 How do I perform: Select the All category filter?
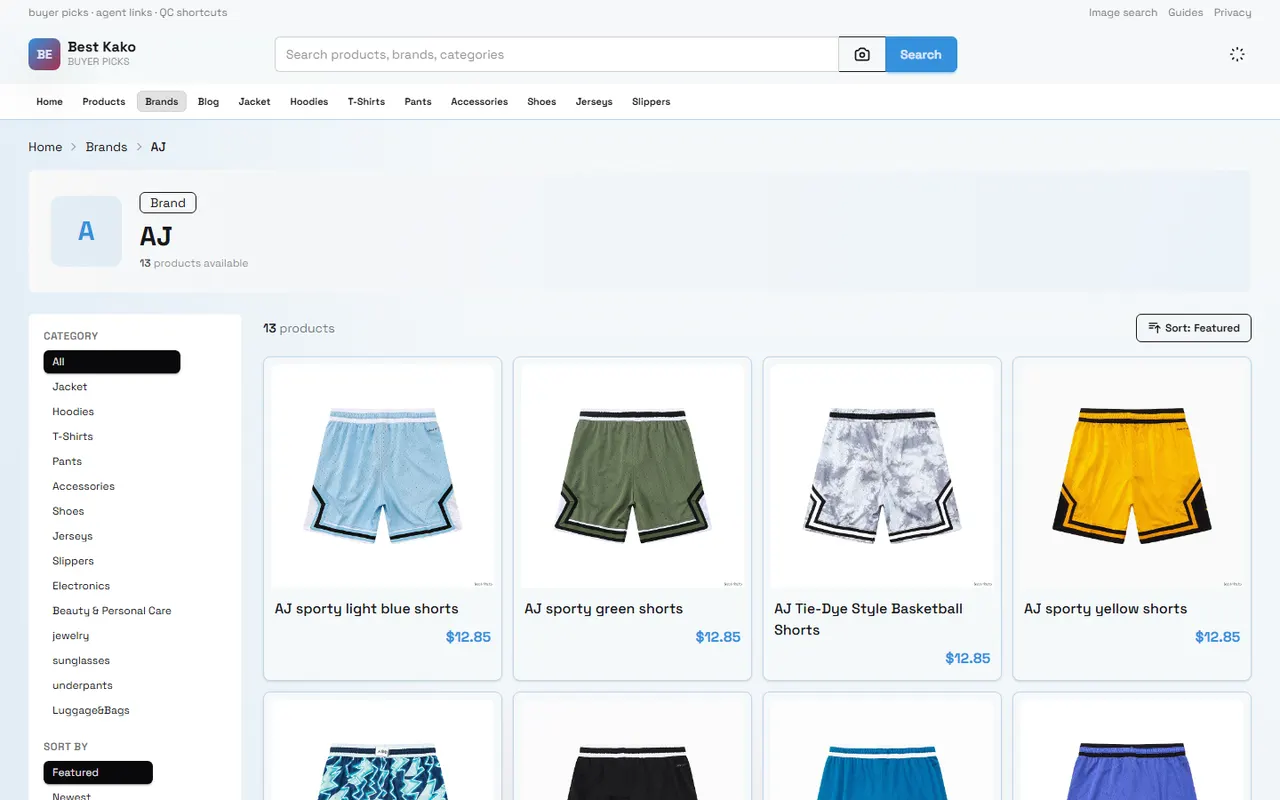(x=112, y=362)
